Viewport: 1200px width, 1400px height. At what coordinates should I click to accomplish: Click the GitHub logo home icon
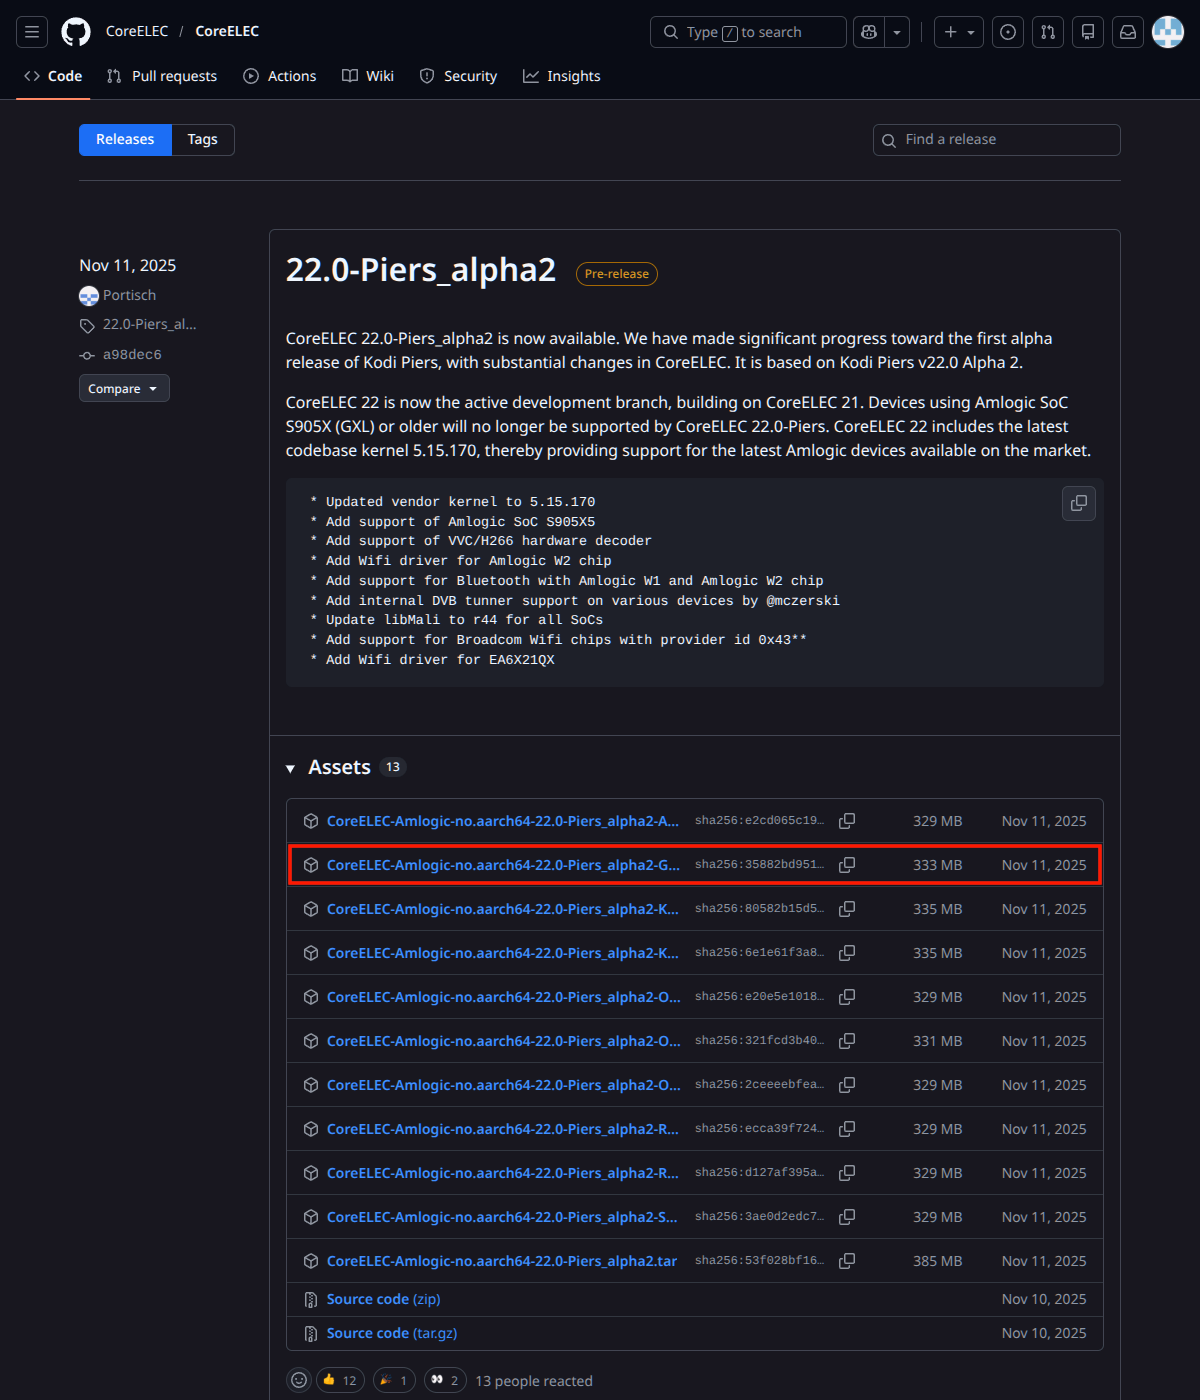[x=76, y=32]
